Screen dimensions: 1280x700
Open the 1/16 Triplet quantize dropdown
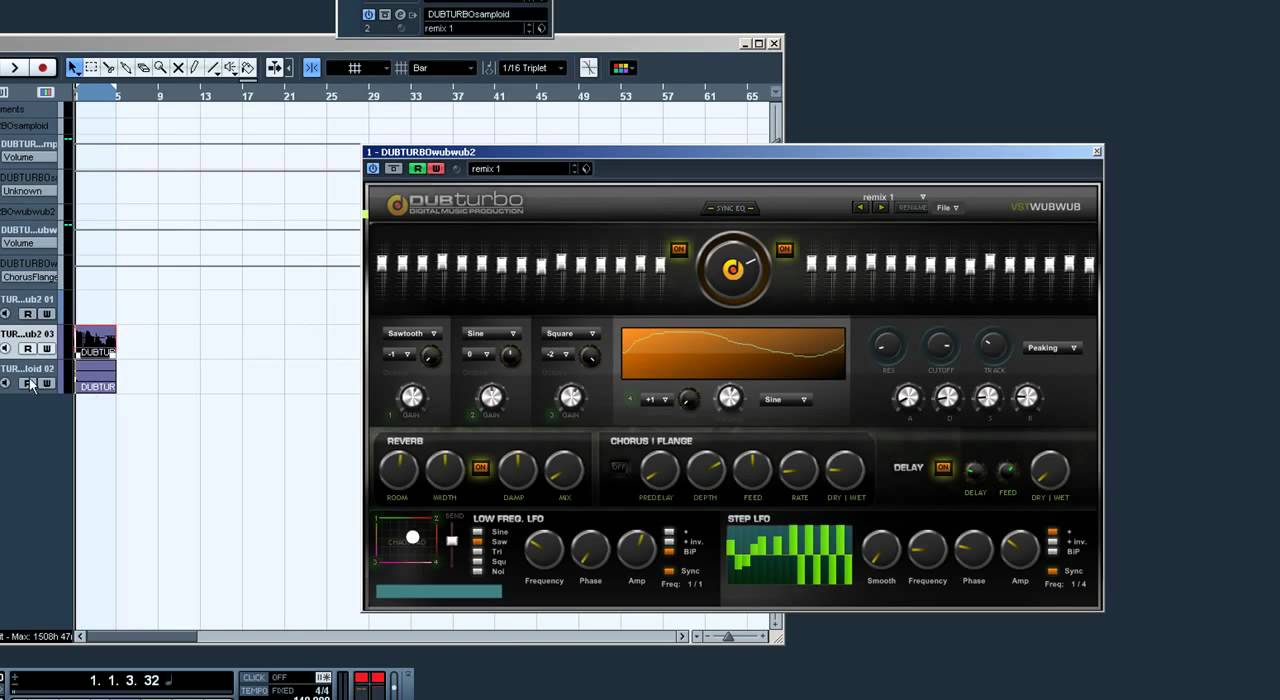tap(532, 68)
